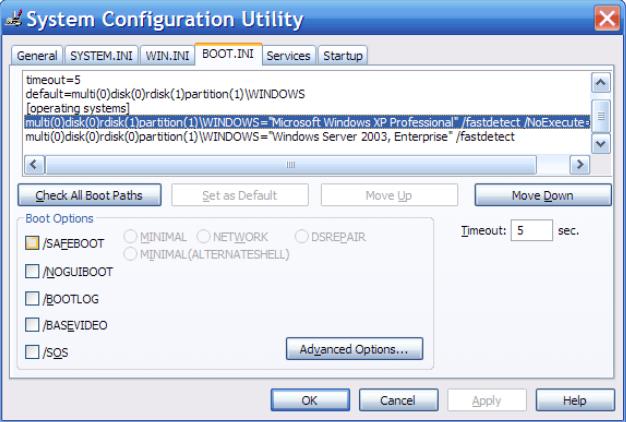This screenshot has width=626, height=422.
Task: Select the BOOT.INI tab
Action: click(228, 54)
